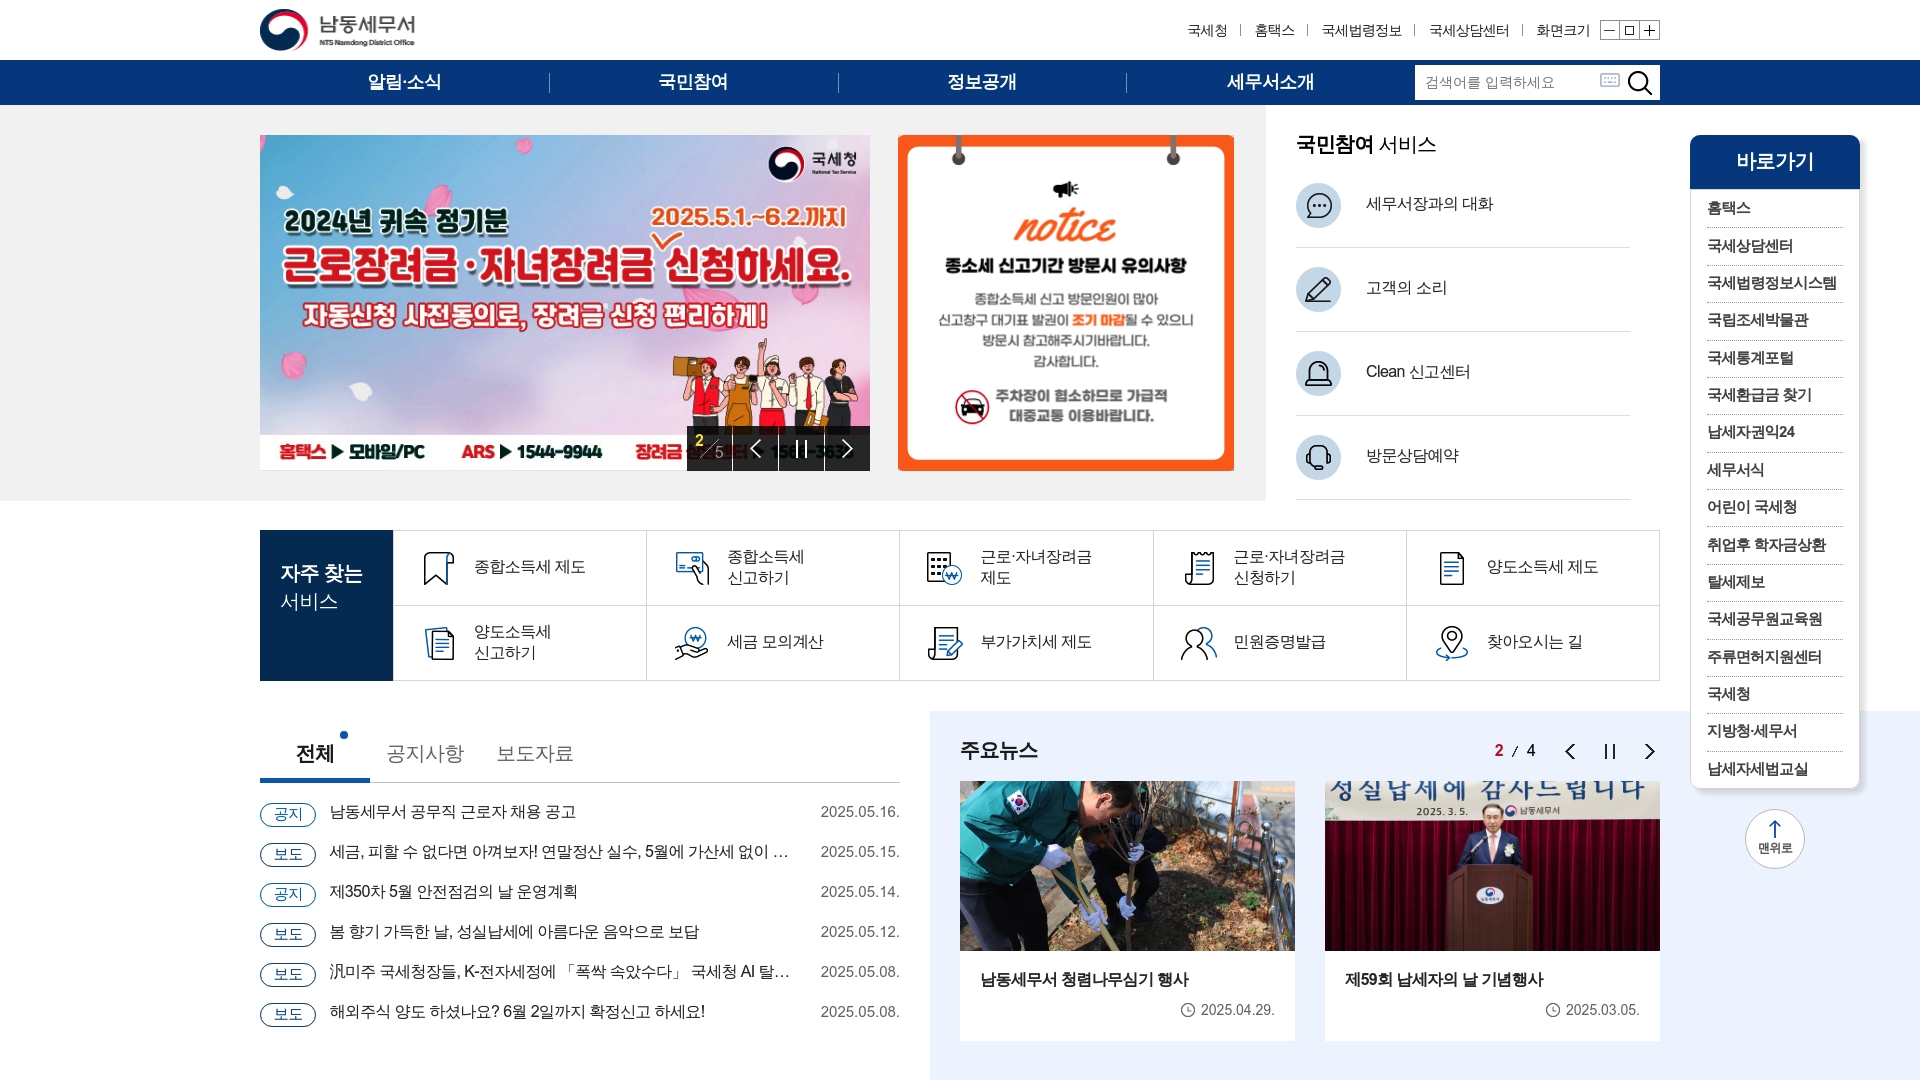Viewport: 1920px width, 1080px height.
Task: Click the 근로·자녀장려금 제도 calendar icon
Action: [944, 568]
